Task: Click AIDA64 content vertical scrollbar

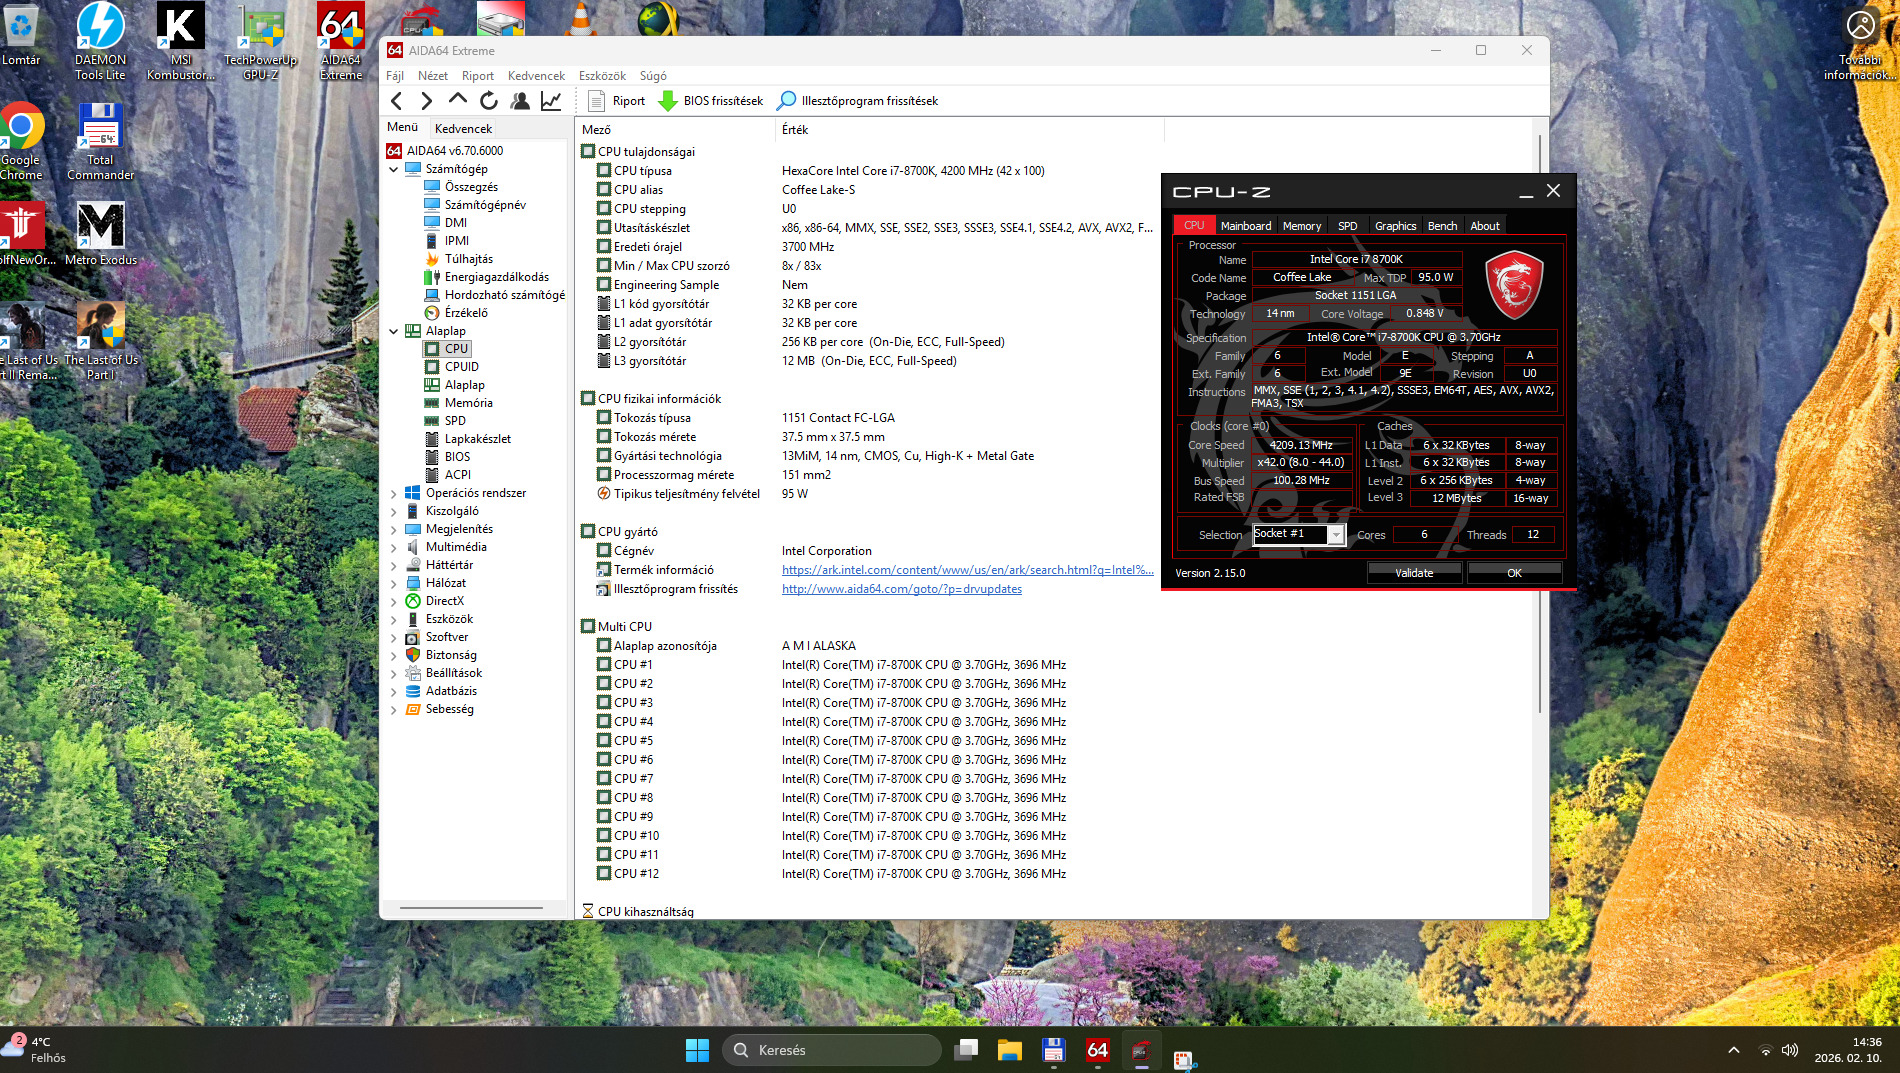Action: (x=1540, y=424)
